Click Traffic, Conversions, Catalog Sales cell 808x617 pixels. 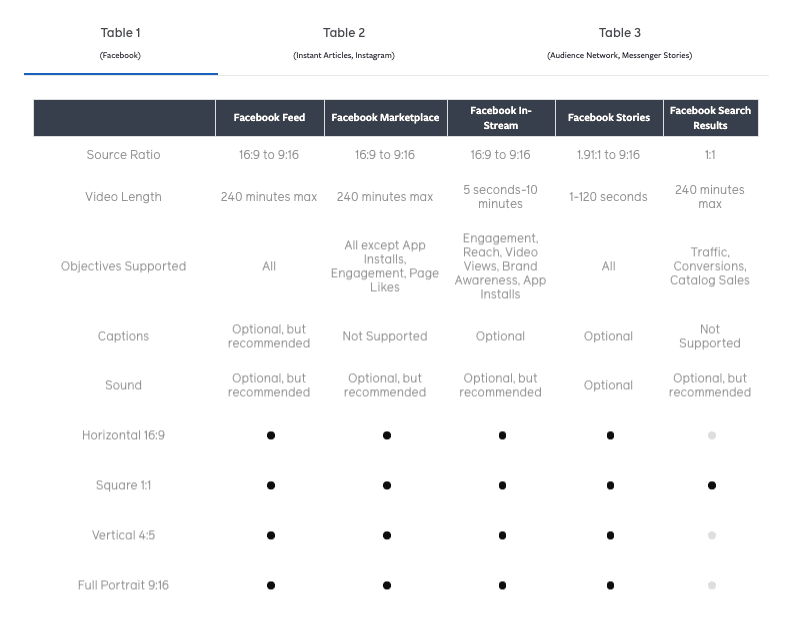tap(710, 266)
